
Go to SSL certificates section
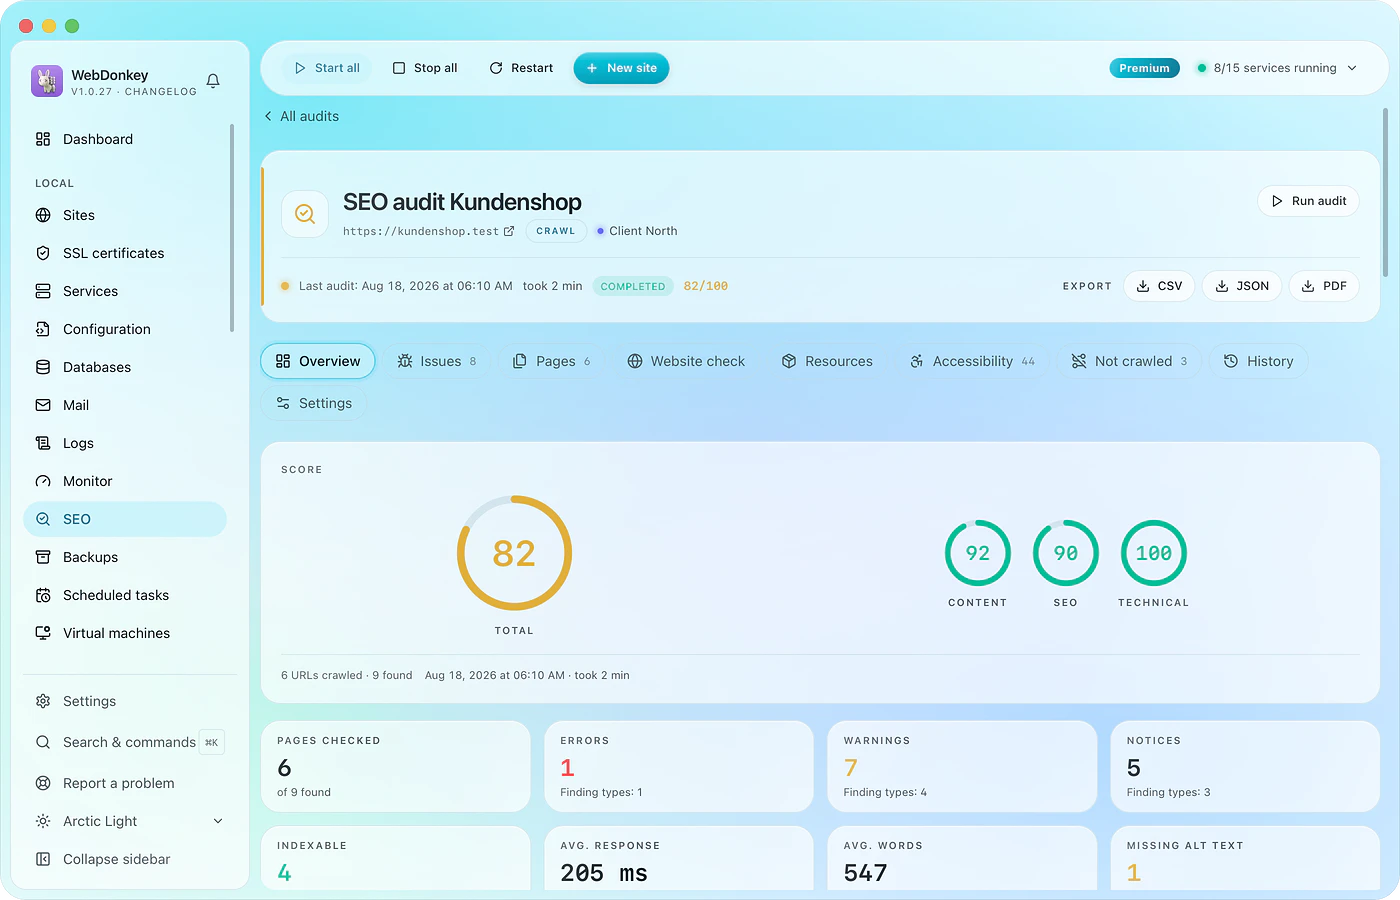[125, 253]
